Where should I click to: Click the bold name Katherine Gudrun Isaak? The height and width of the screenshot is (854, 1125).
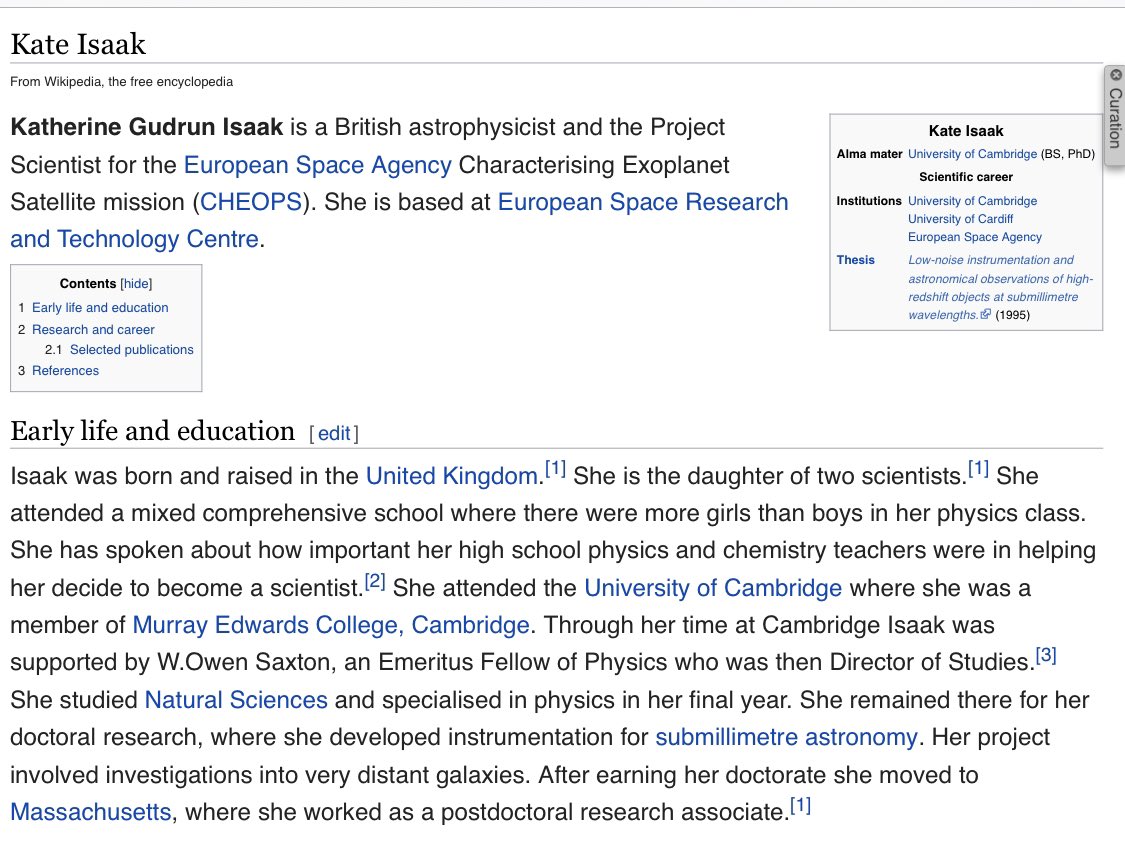point(146,127)
